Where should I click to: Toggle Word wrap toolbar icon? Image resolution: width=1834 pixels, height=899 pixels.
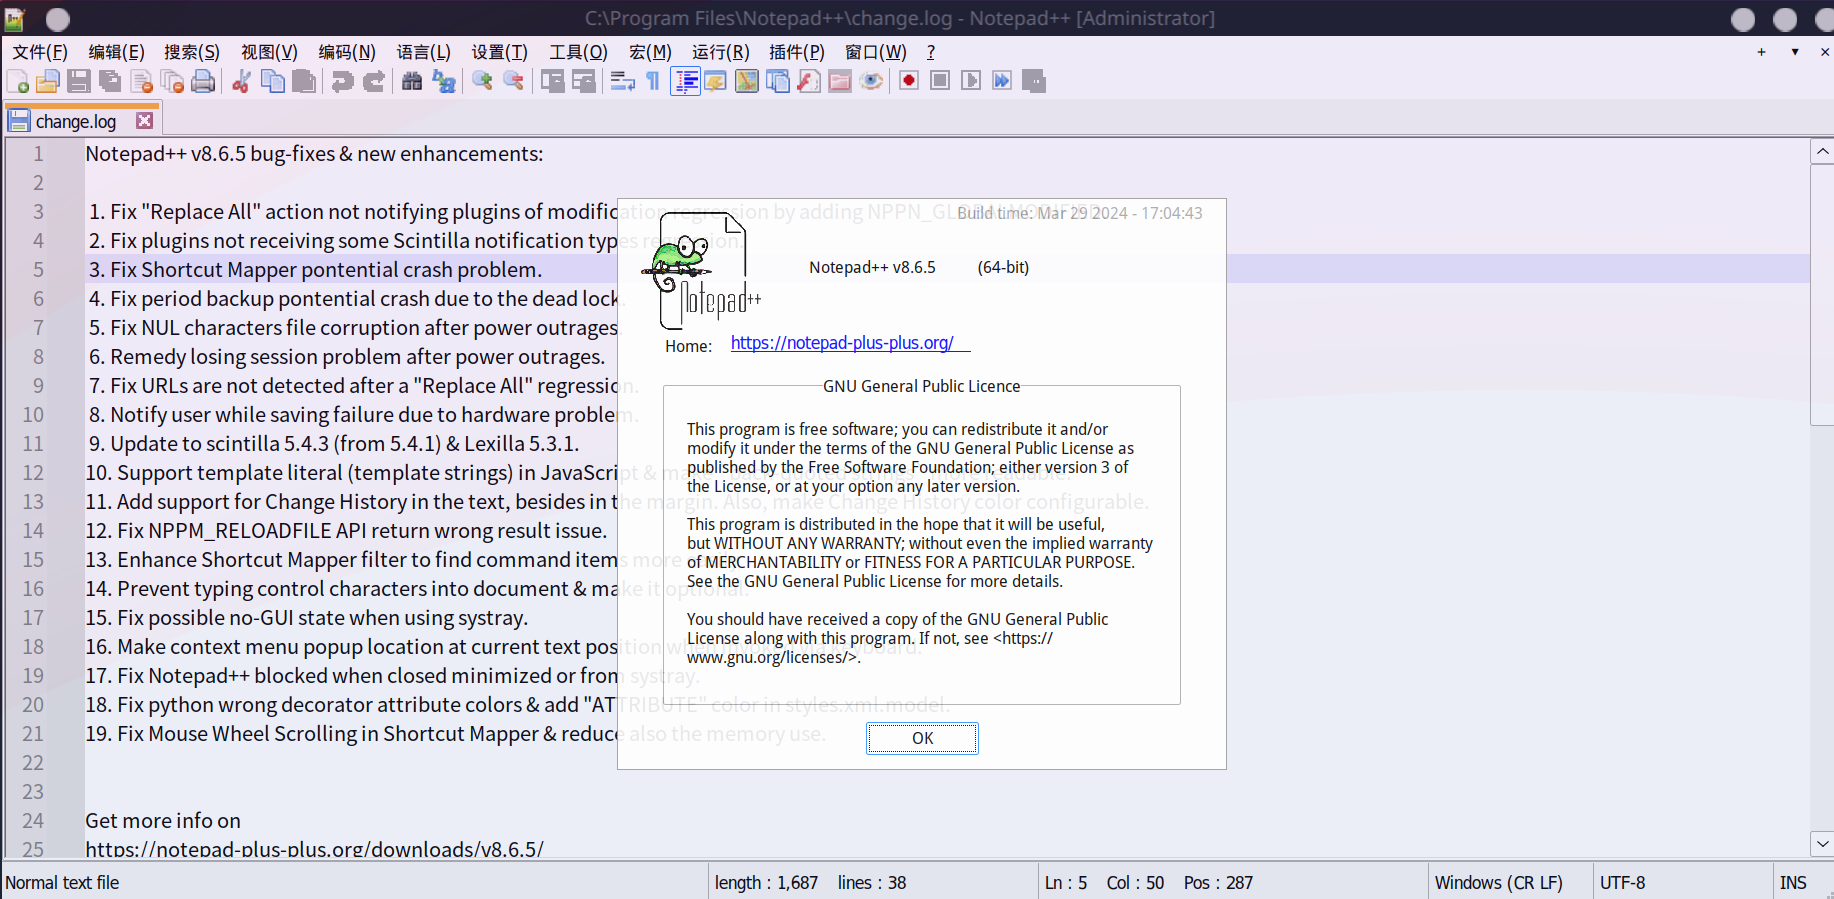pyautogui.click(x=622, y=81)
